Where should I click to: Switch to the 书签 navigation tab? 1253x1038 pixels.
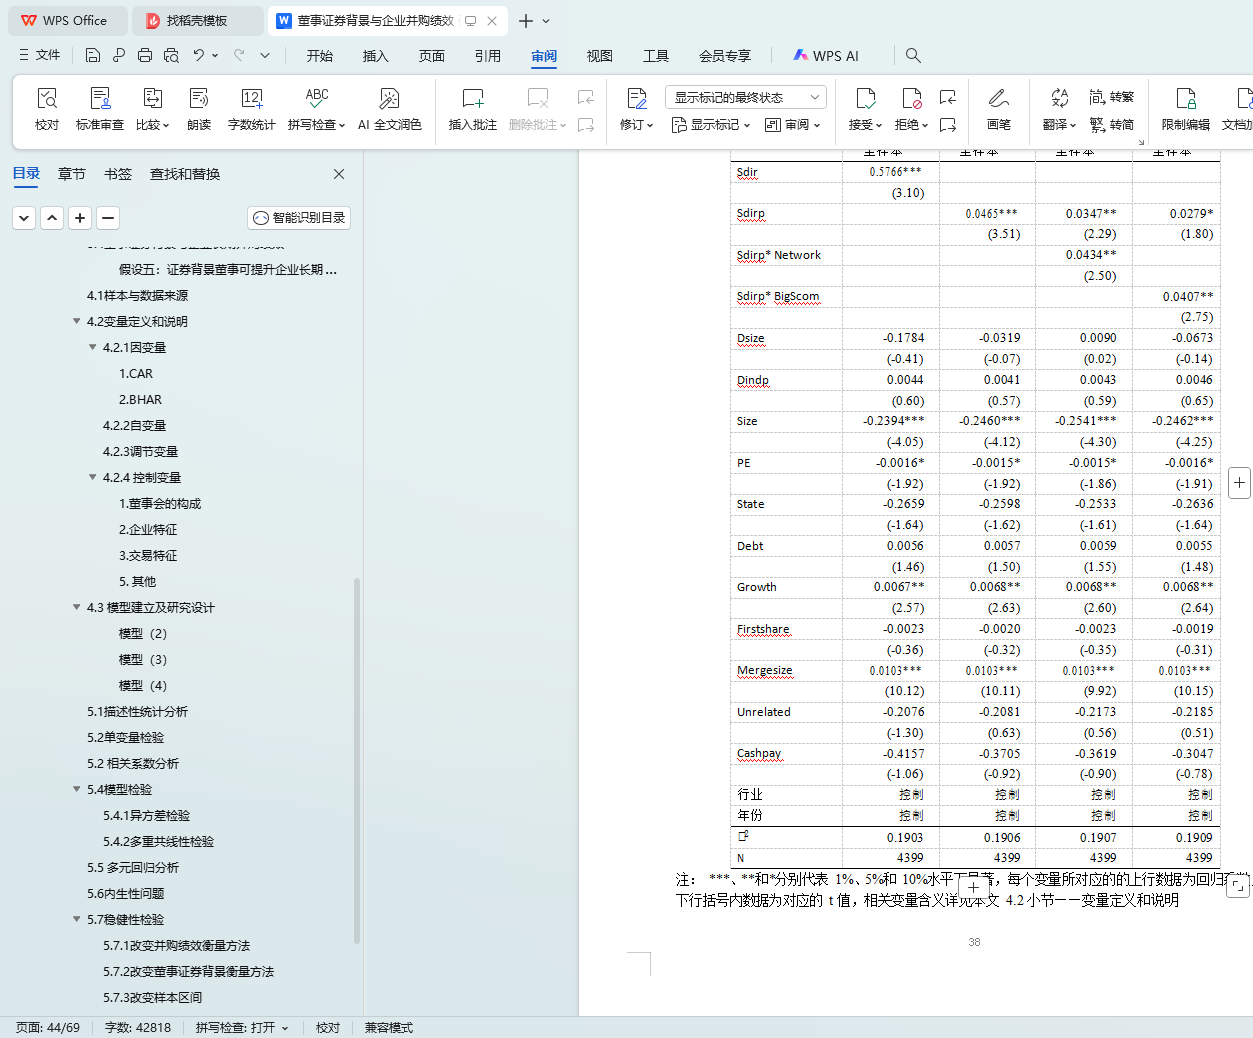point(118,174)
